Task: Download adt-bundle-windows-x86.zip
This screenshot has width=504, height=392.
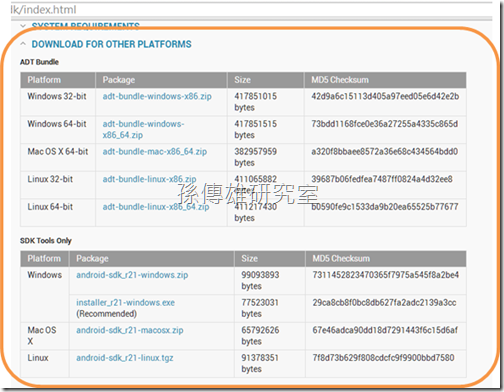Action: coord(157,96)
